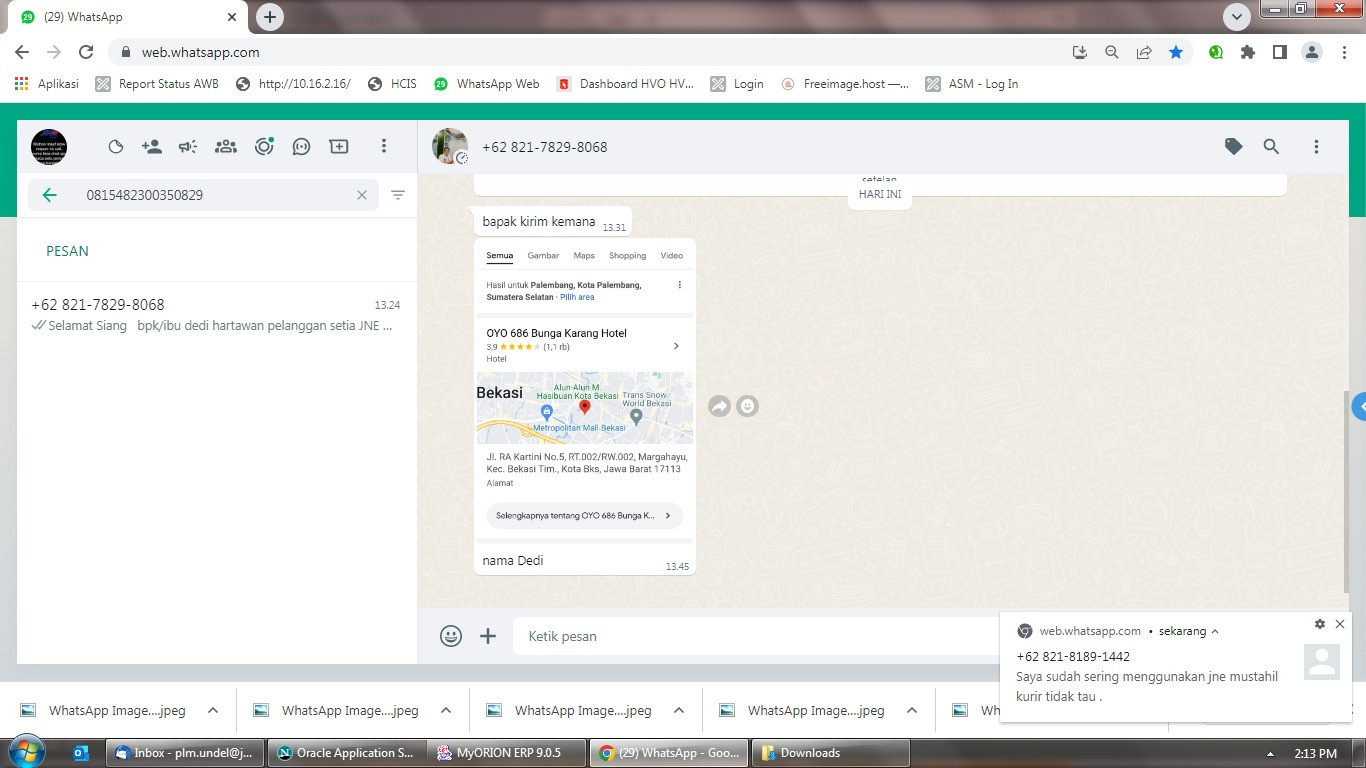Click the zoom magnifier icon in address bar

[x=1111, y=52]
